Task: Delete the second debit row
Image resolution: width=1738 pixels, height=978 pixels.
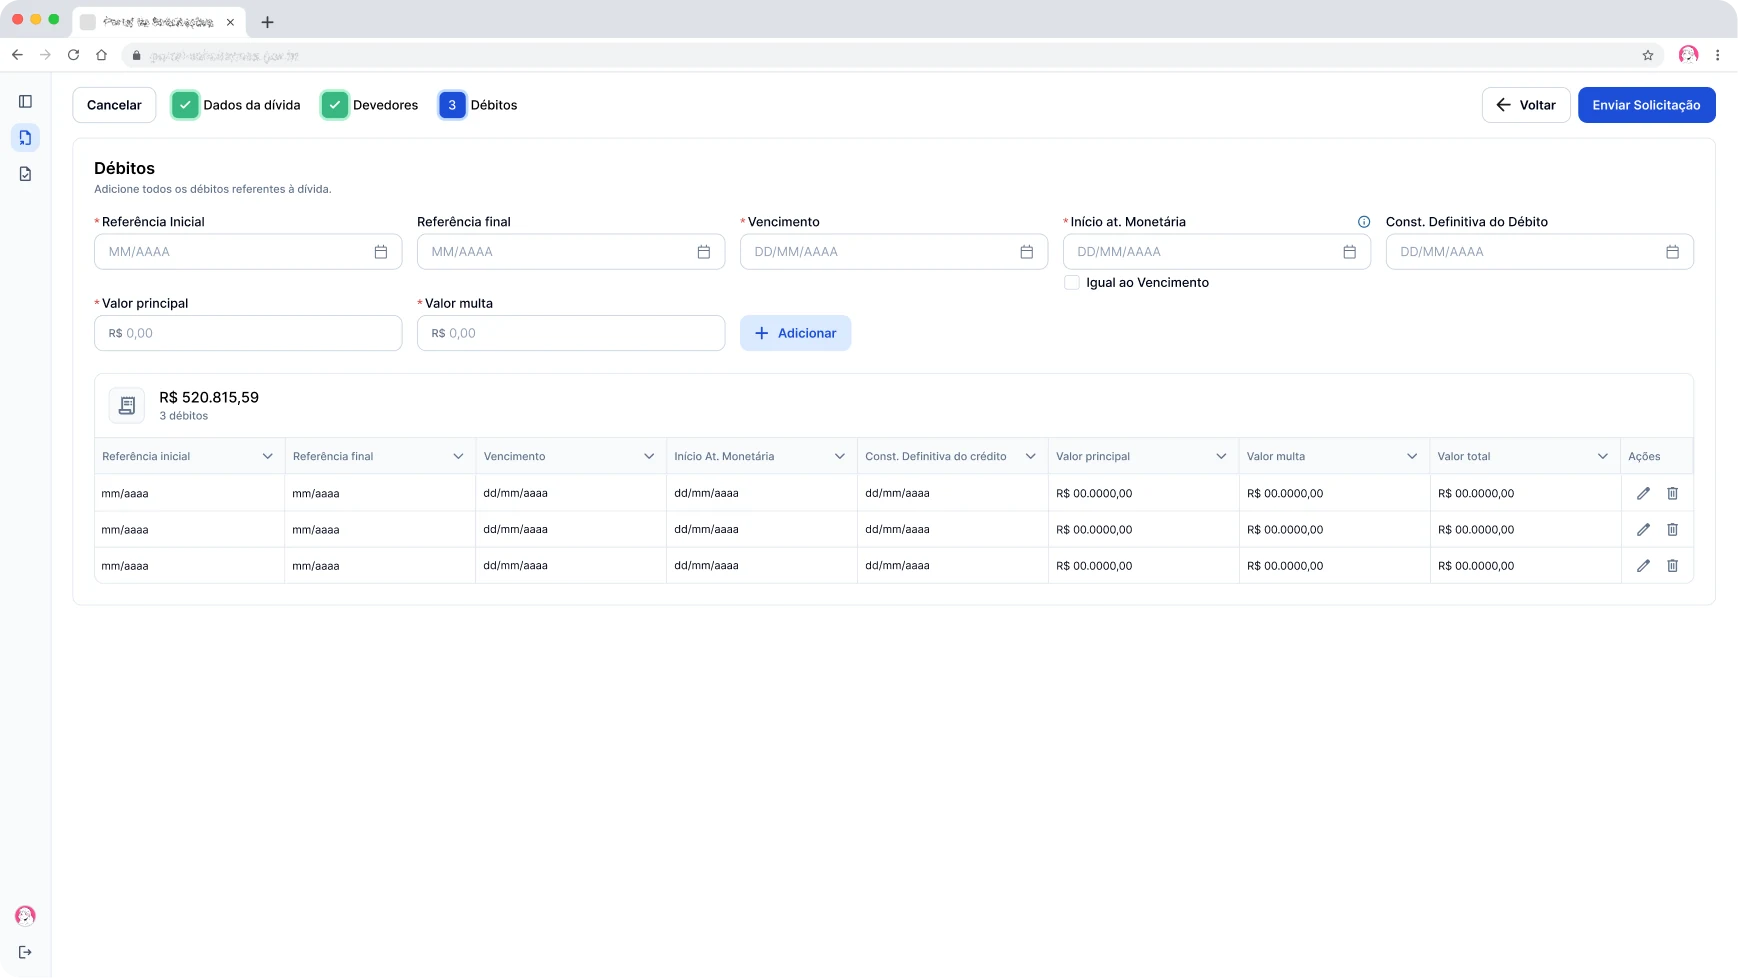Action: tap(1672, 529)
